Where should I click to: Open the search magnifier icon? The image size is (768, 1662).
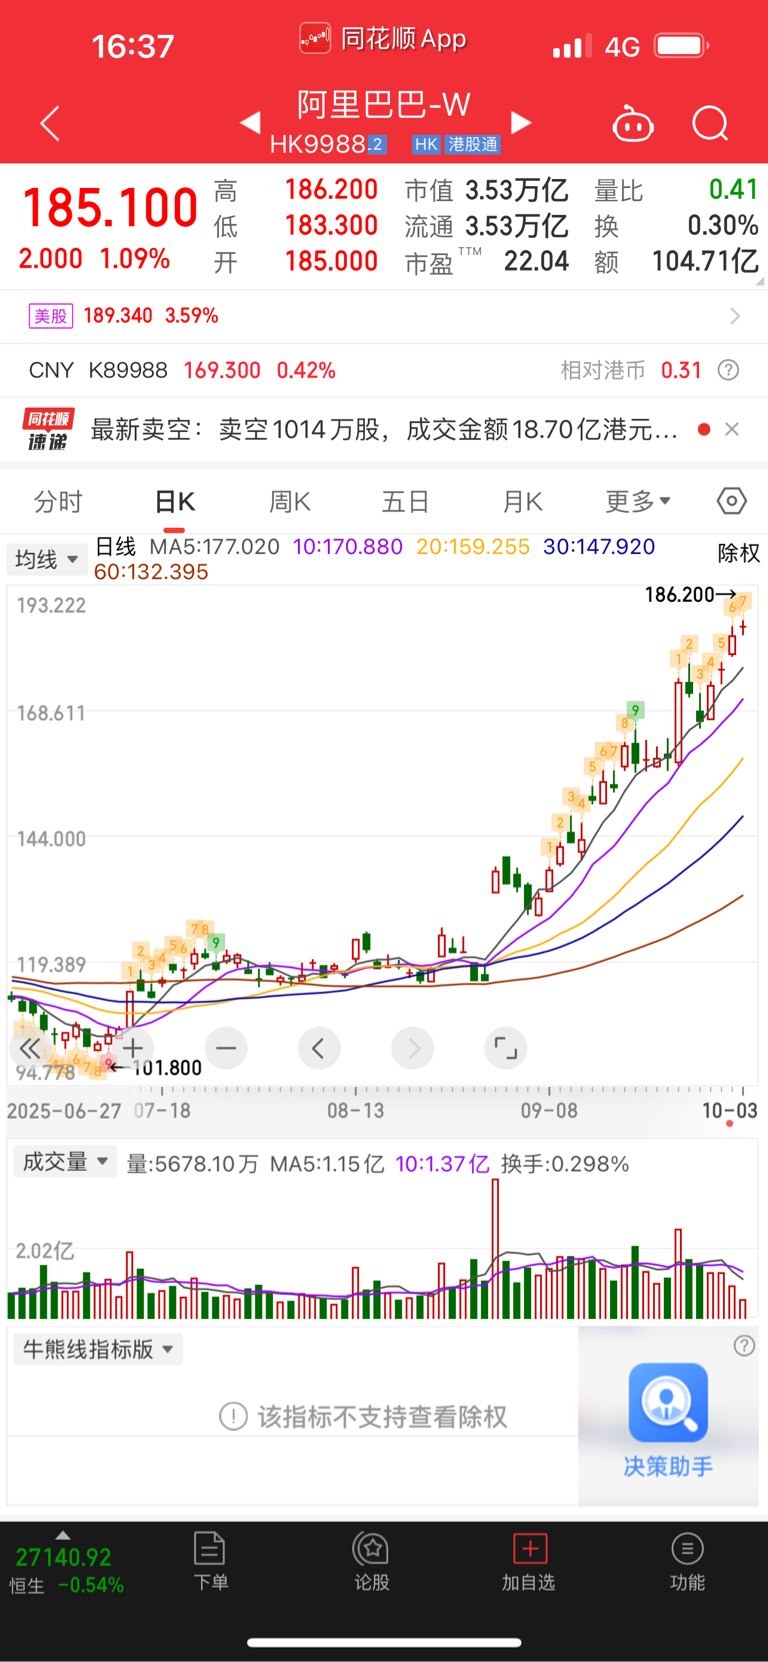pyautogui.click(x=710, y=124)
